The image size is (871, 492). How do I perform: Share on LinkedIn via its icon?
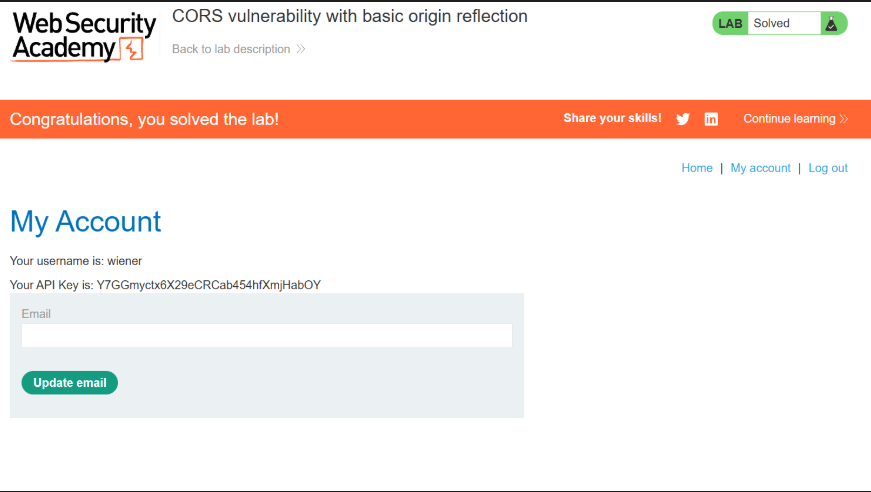tap(711, 119)
